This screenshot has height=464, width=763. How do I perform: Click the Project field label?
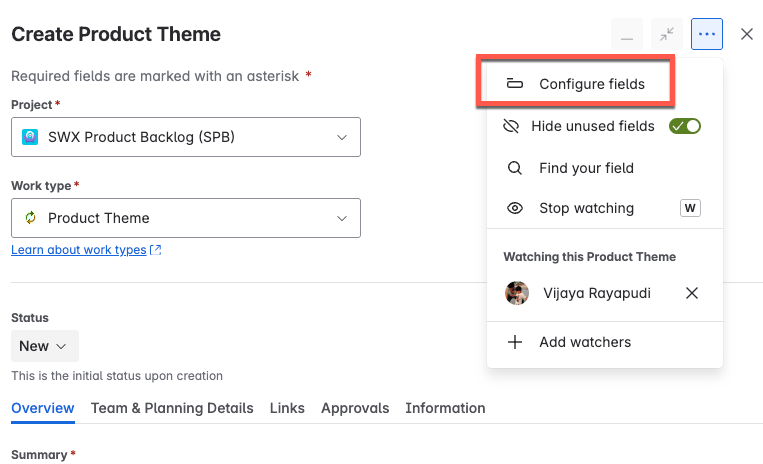point(32,105)
